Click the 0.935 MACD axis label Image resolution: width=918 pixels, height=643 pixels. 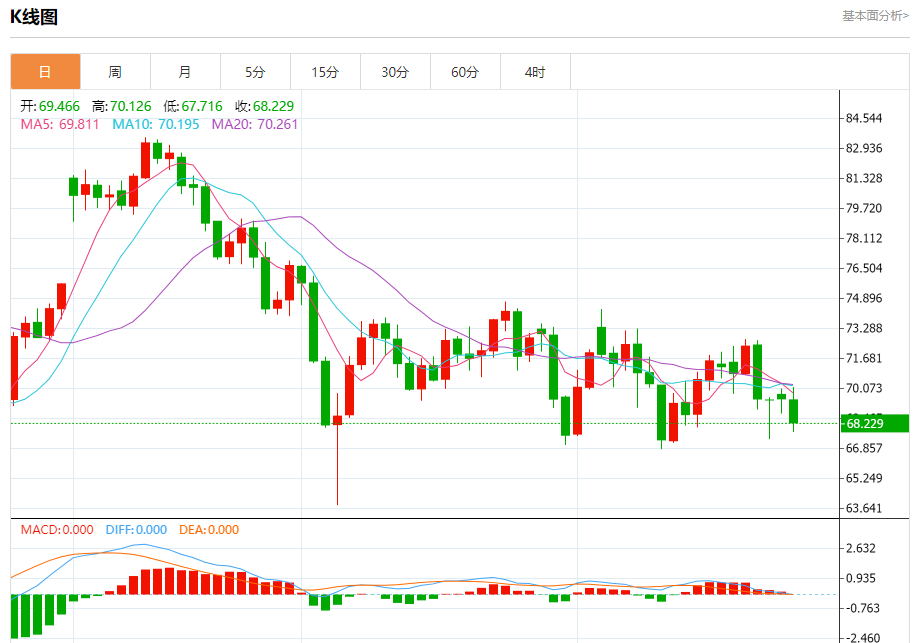click(x=861, y=578)
